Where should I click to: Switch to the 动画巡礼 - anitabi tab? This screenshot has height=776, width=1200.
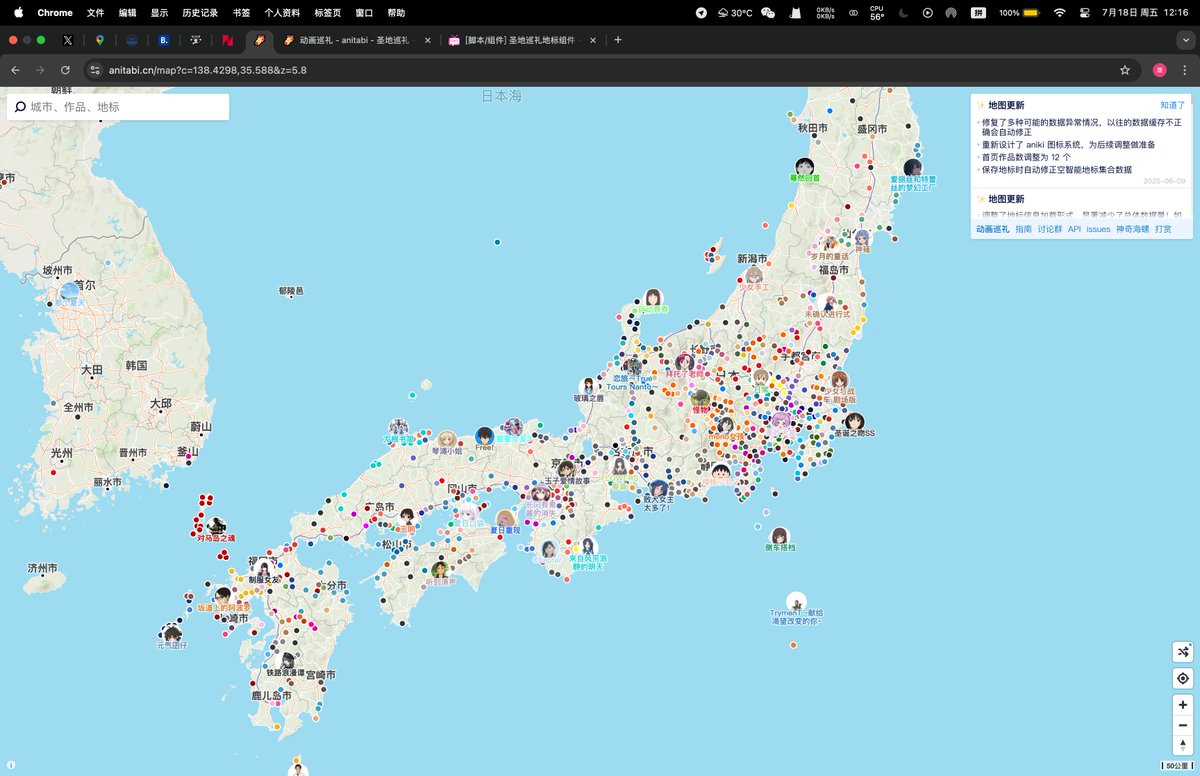(x=358, y=40)
